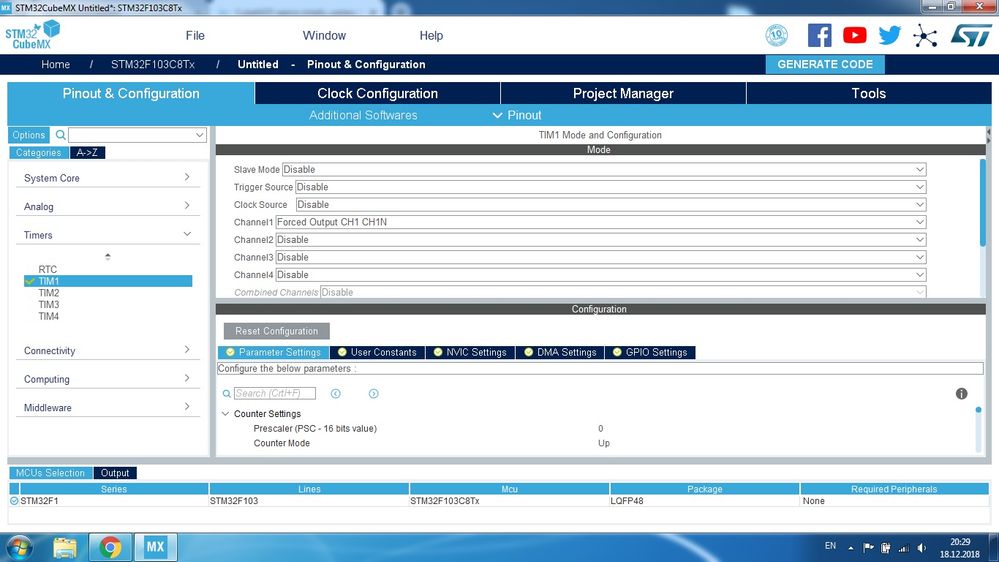The width and height of the screenshot is (999, 562).
Task: Go to next search result arrow
Action: tap(373, 394)
